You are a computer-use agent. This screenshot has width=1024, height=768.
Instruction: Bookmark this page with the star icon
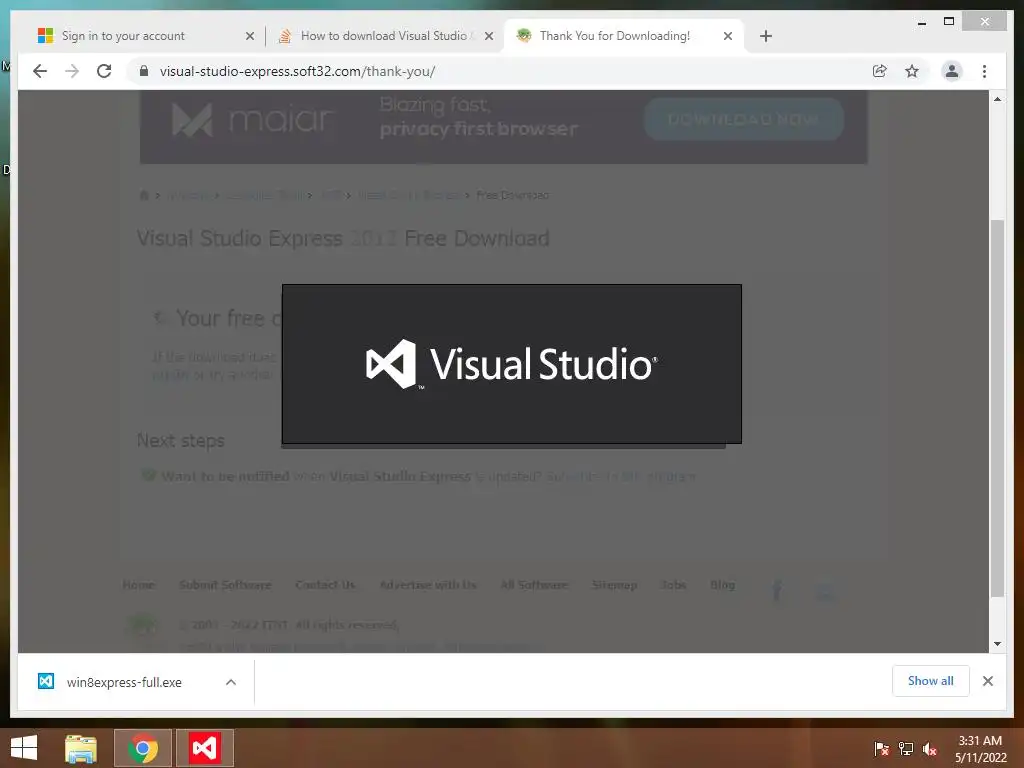click(912, 71)
